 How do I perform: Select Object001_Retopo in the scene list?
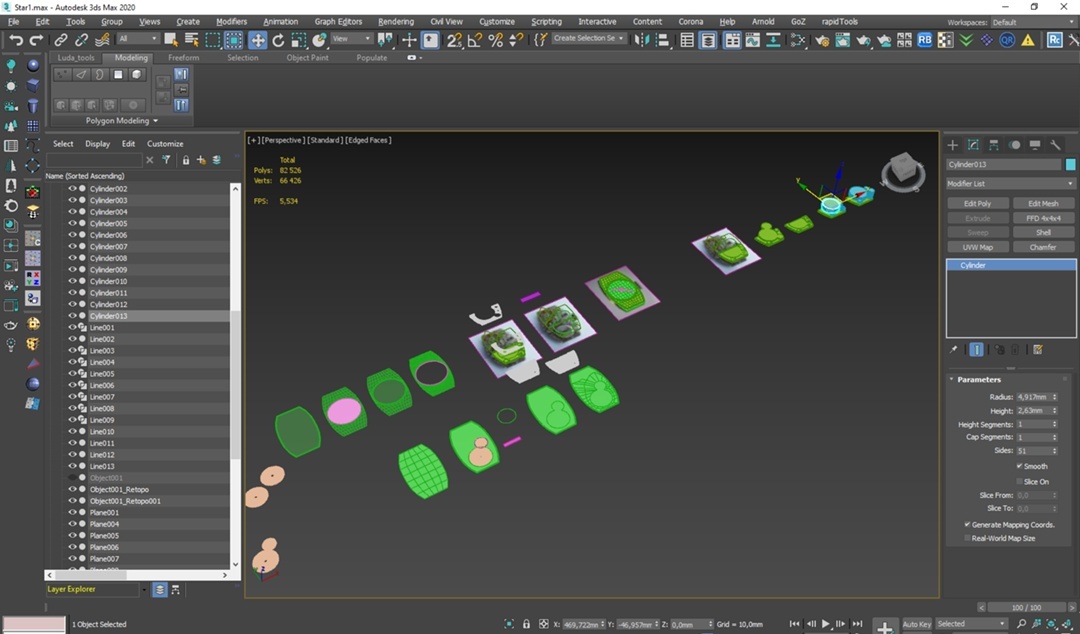coord(119,489)
